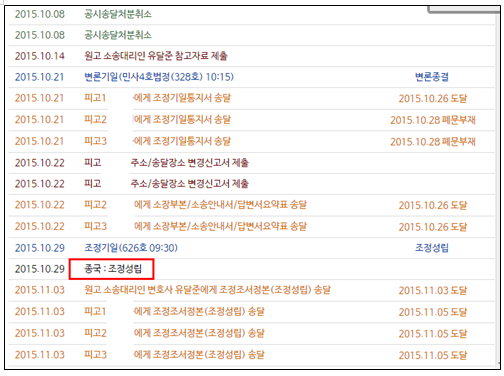Select the '종국 : 조정성립' entry
The image size is (504, 376).
tap(113, 269)
